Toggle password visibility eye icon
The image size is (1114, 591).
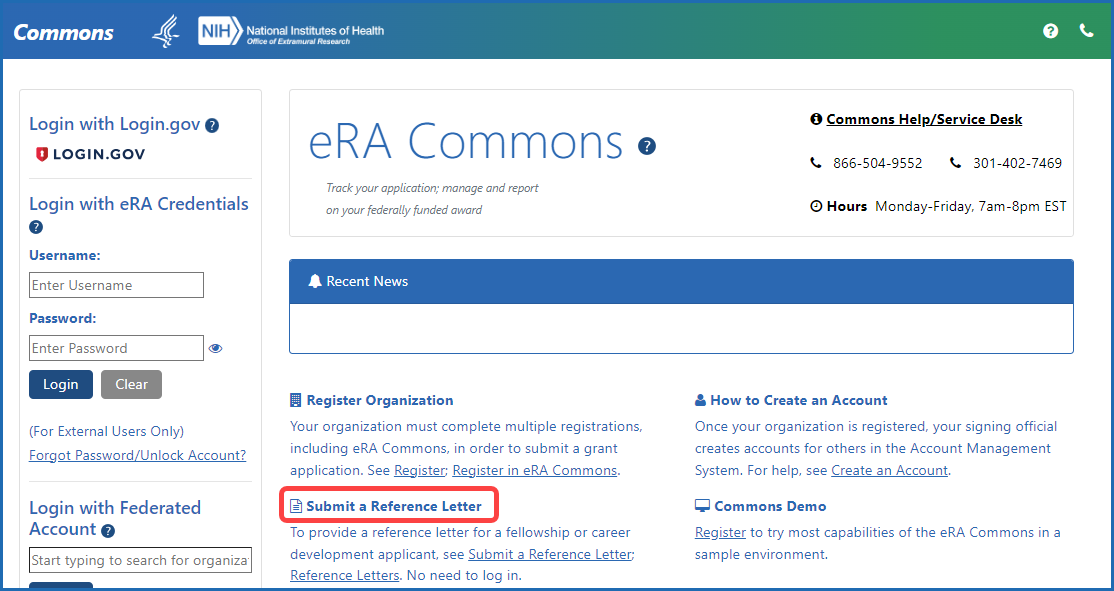click(216, 348)
